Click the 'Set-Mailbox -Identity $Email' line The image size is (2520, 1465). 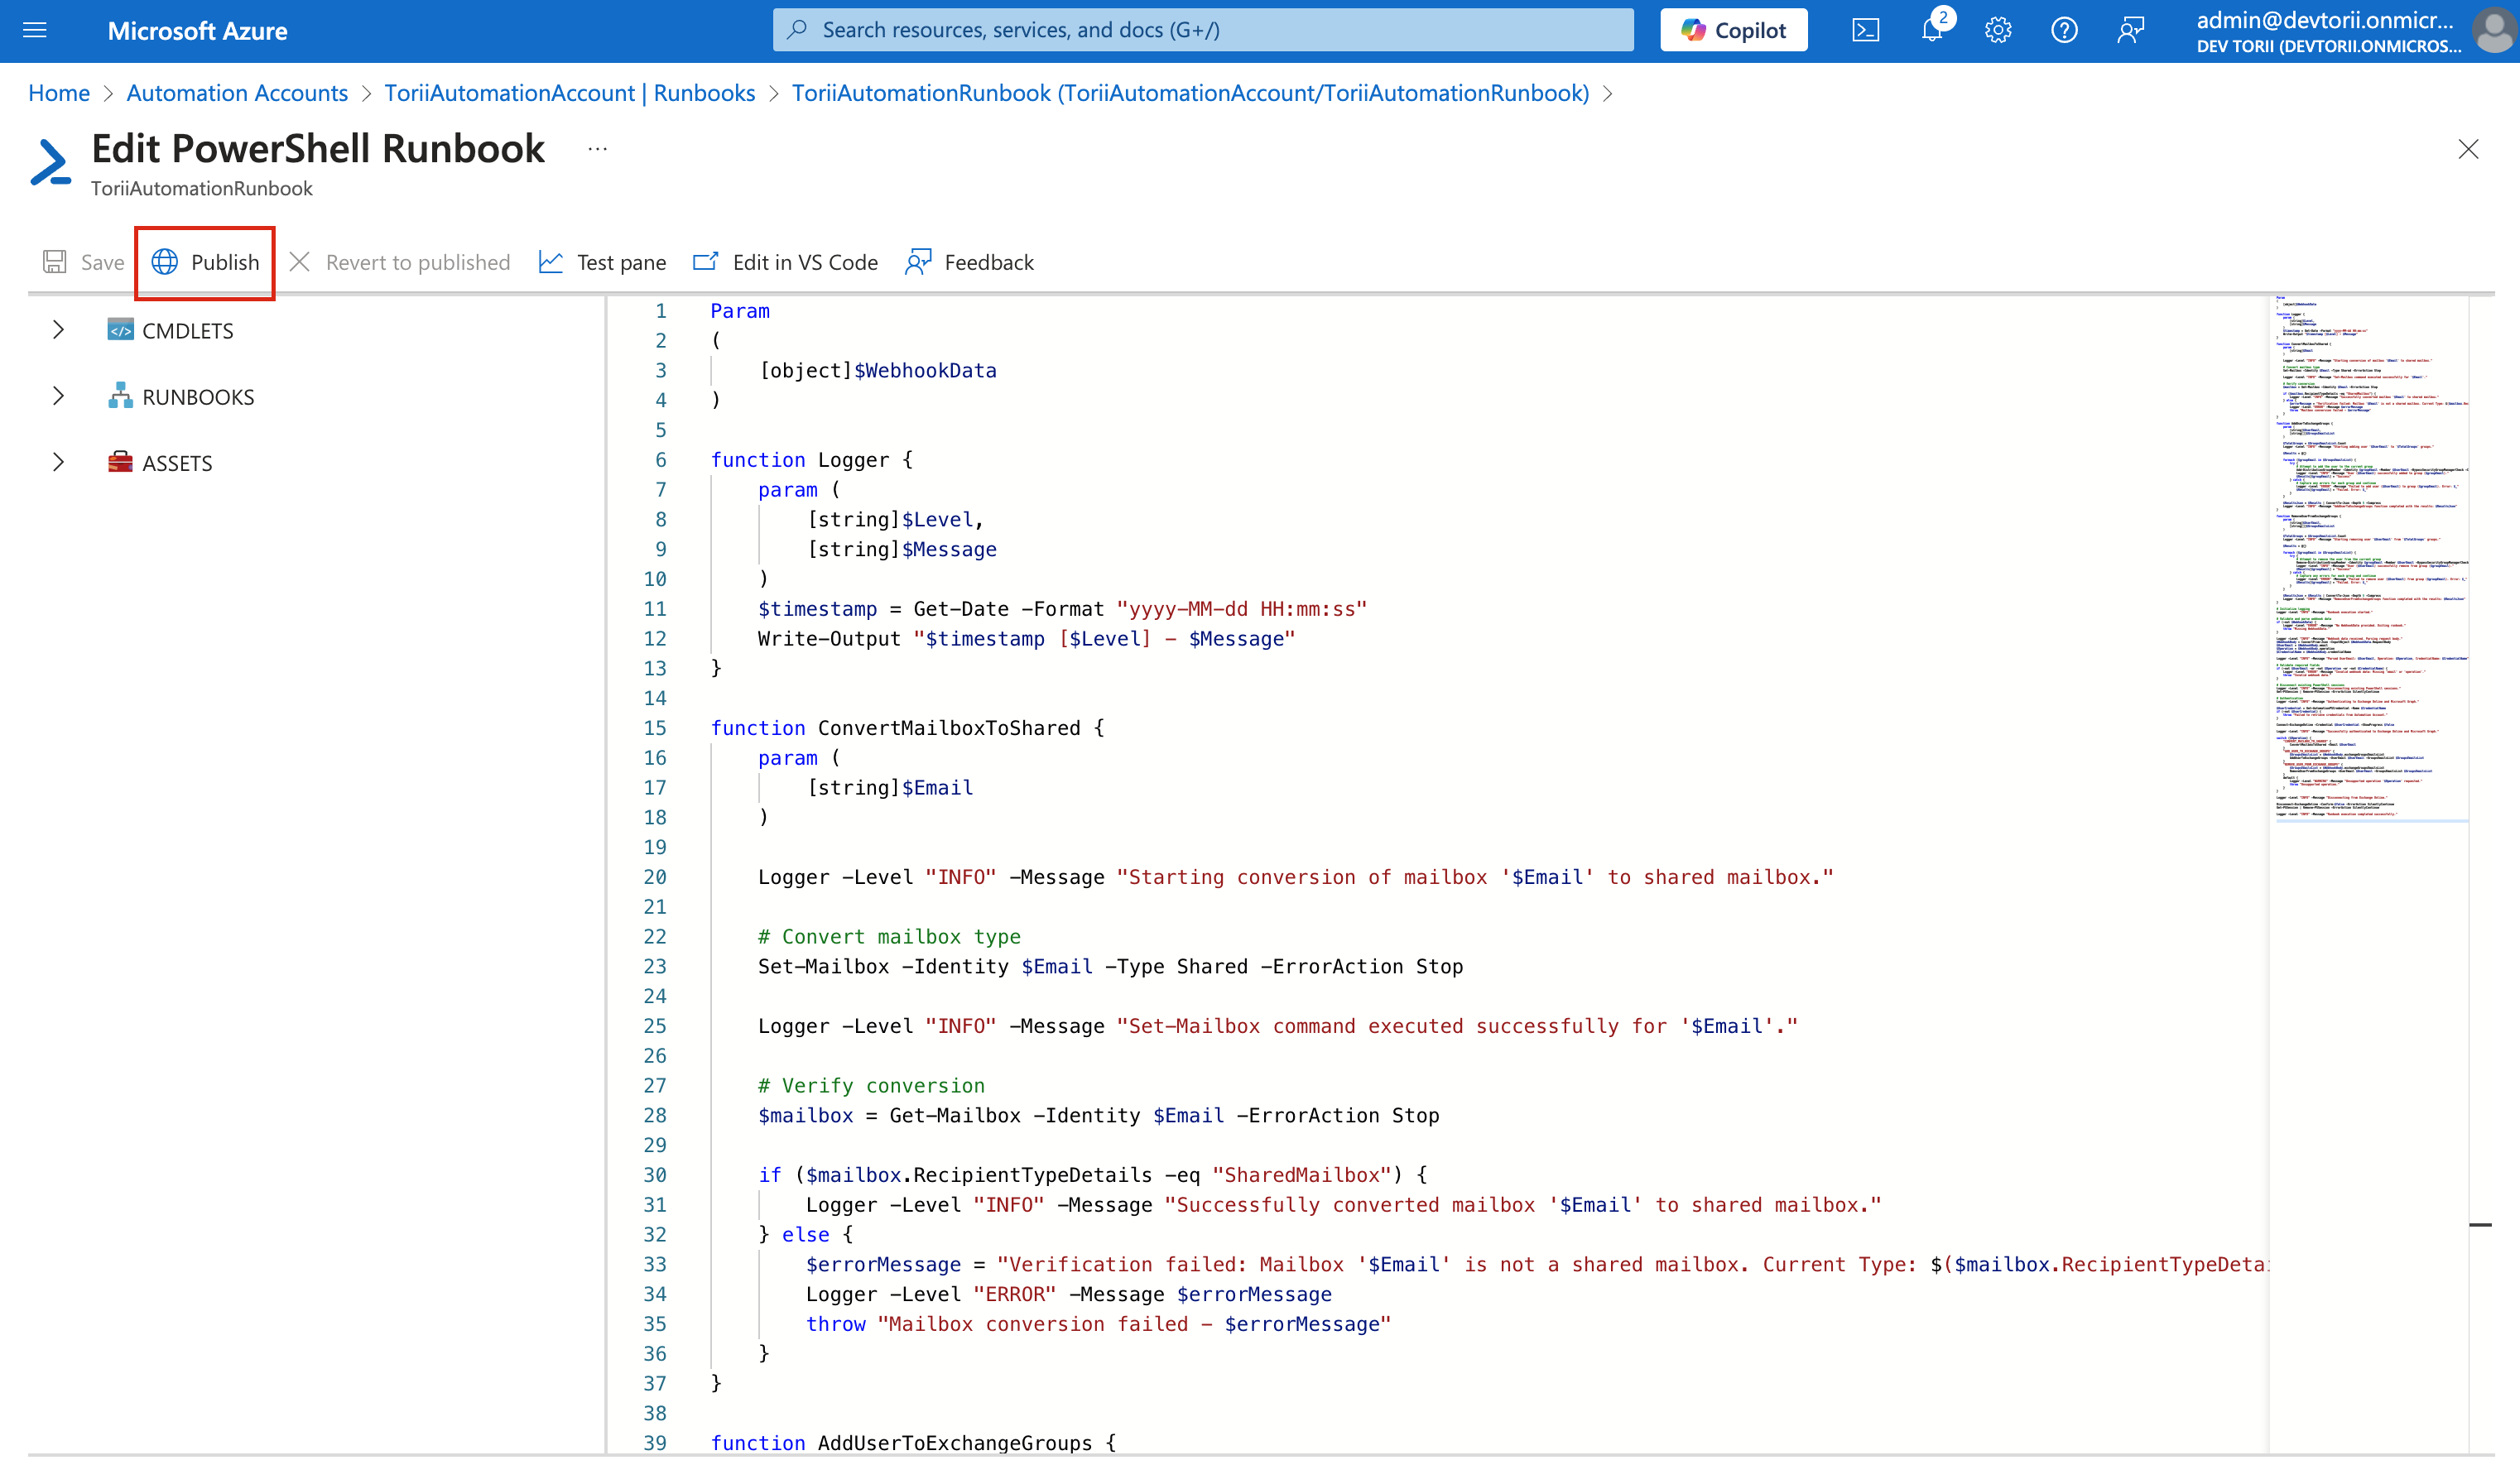1110,967
